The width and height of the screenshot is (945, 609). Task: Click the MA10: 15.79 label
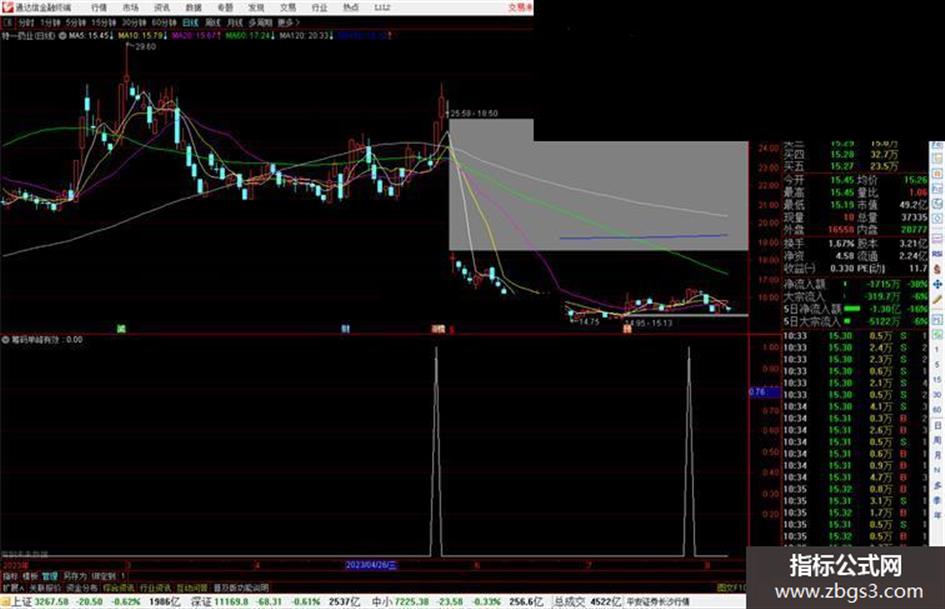tap(142, 36)
